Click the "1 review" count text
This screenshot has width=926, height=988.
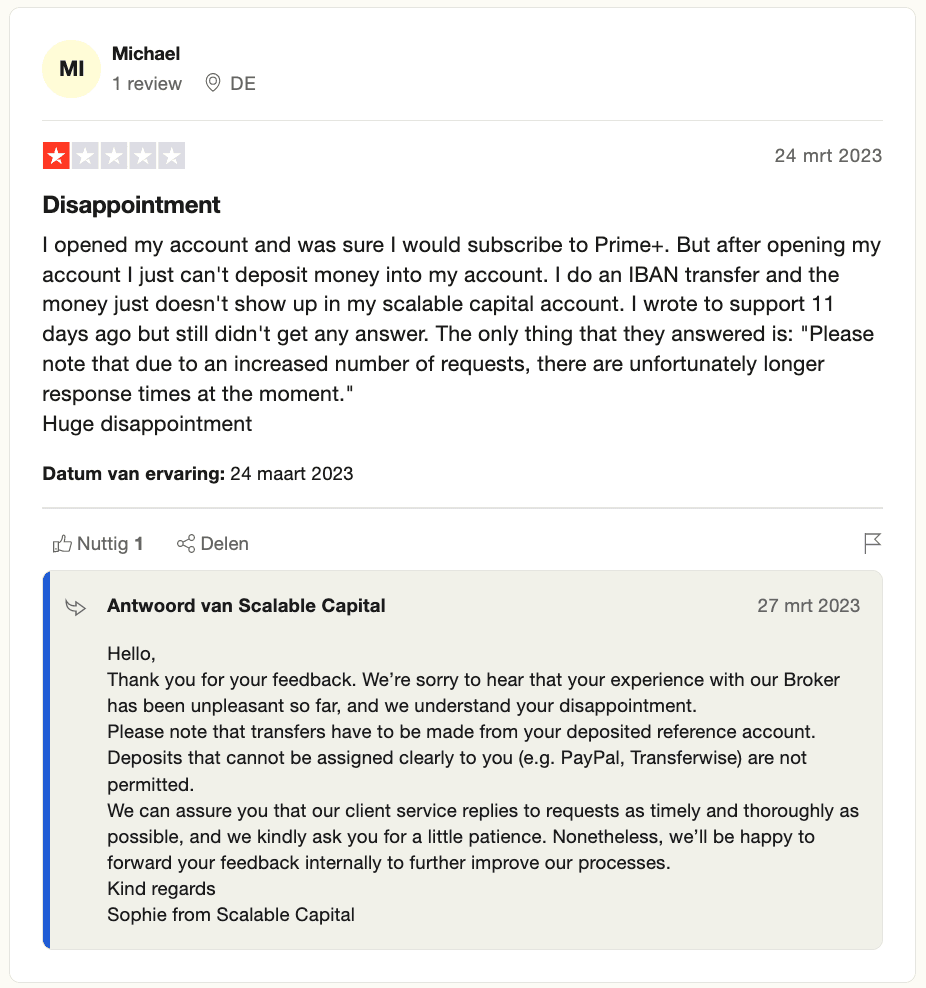(x=147, y=84)
